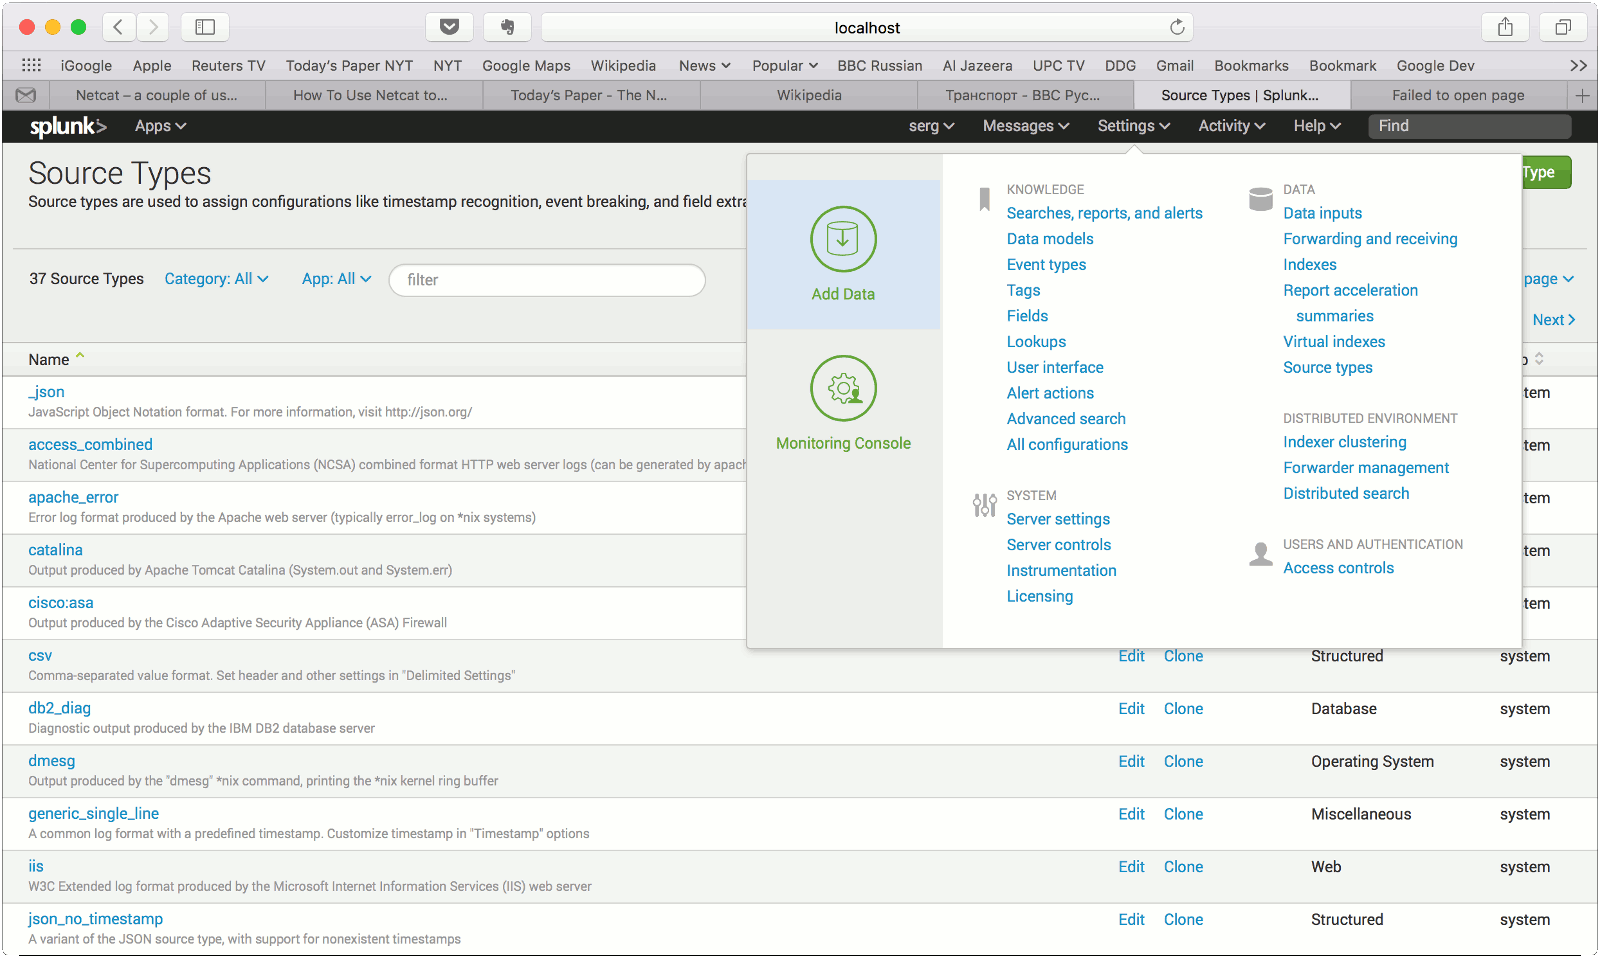The height and width of the screenshot is (959, 1600).
Task: Expand Popular bookmarks folder
Action: tap(785, 65)
